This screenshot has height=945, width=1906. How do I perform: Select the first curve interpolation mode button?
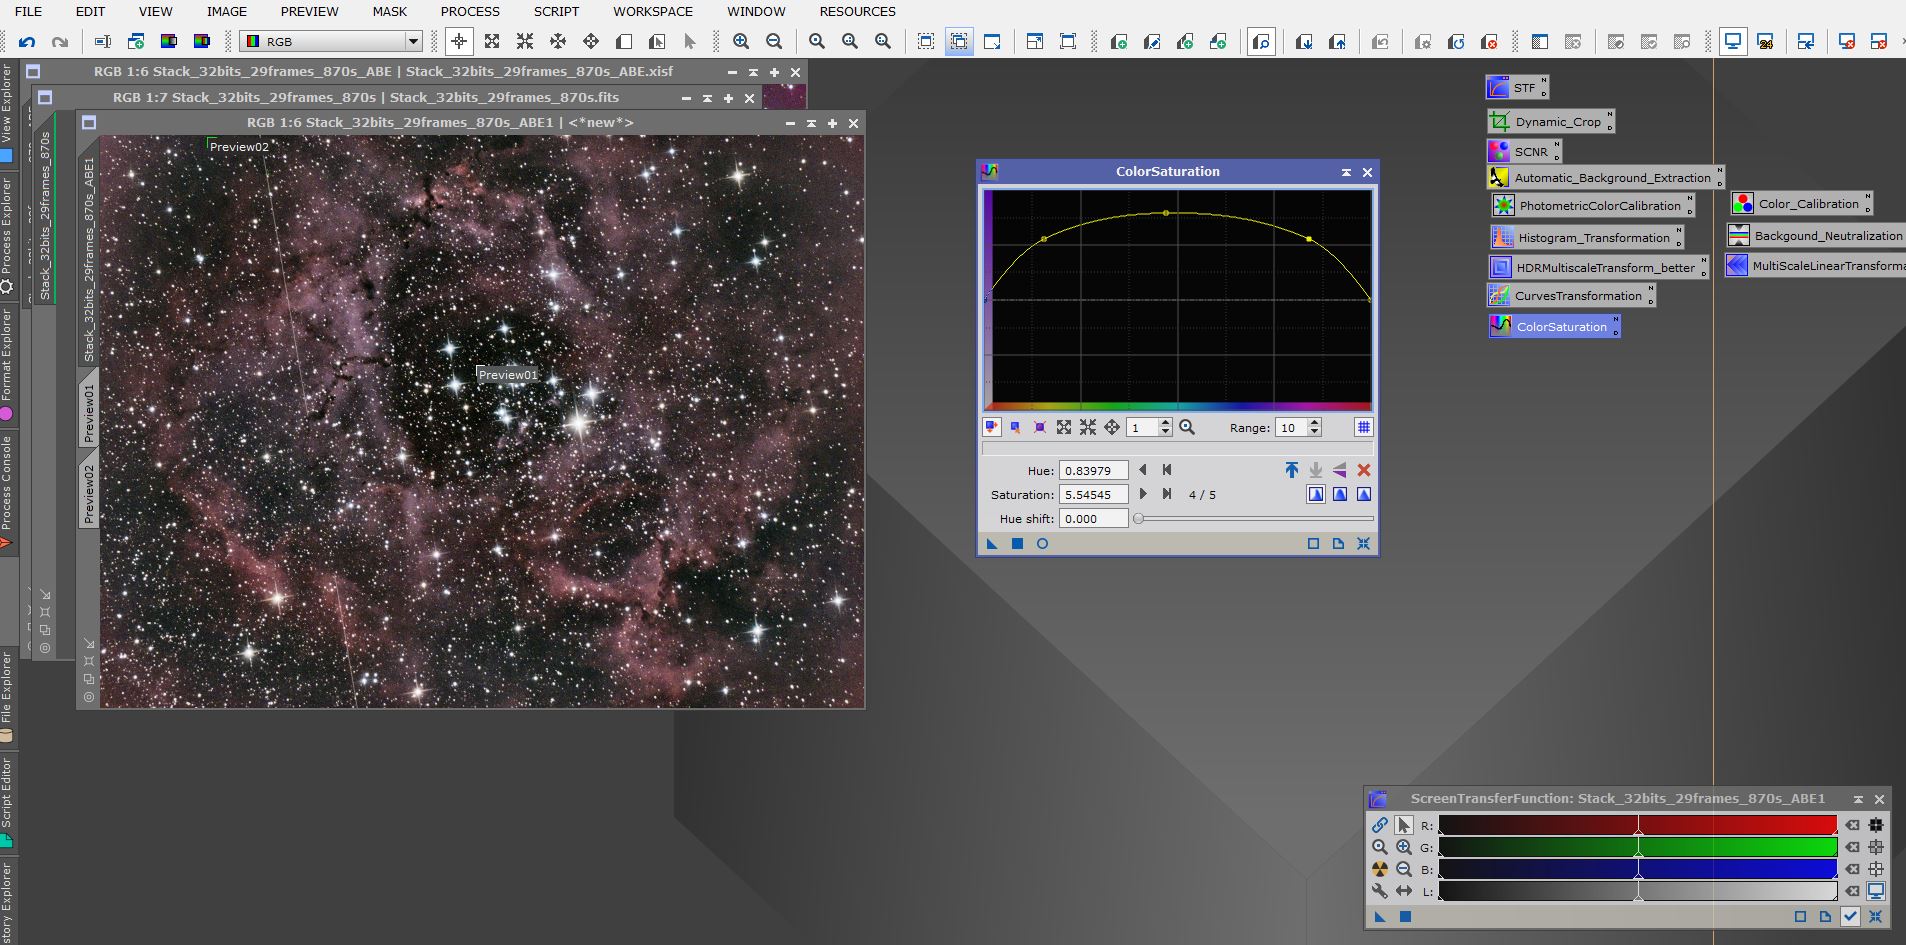[1316, 494]
